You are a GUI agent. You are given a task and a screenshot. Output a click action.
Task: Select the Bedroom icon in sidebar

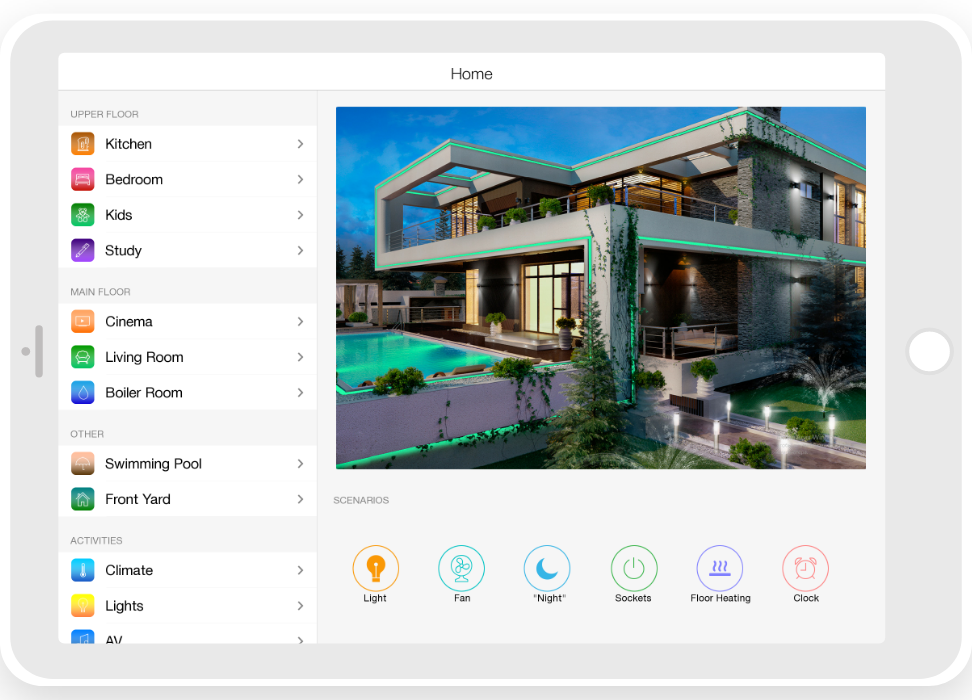(83, 180)
